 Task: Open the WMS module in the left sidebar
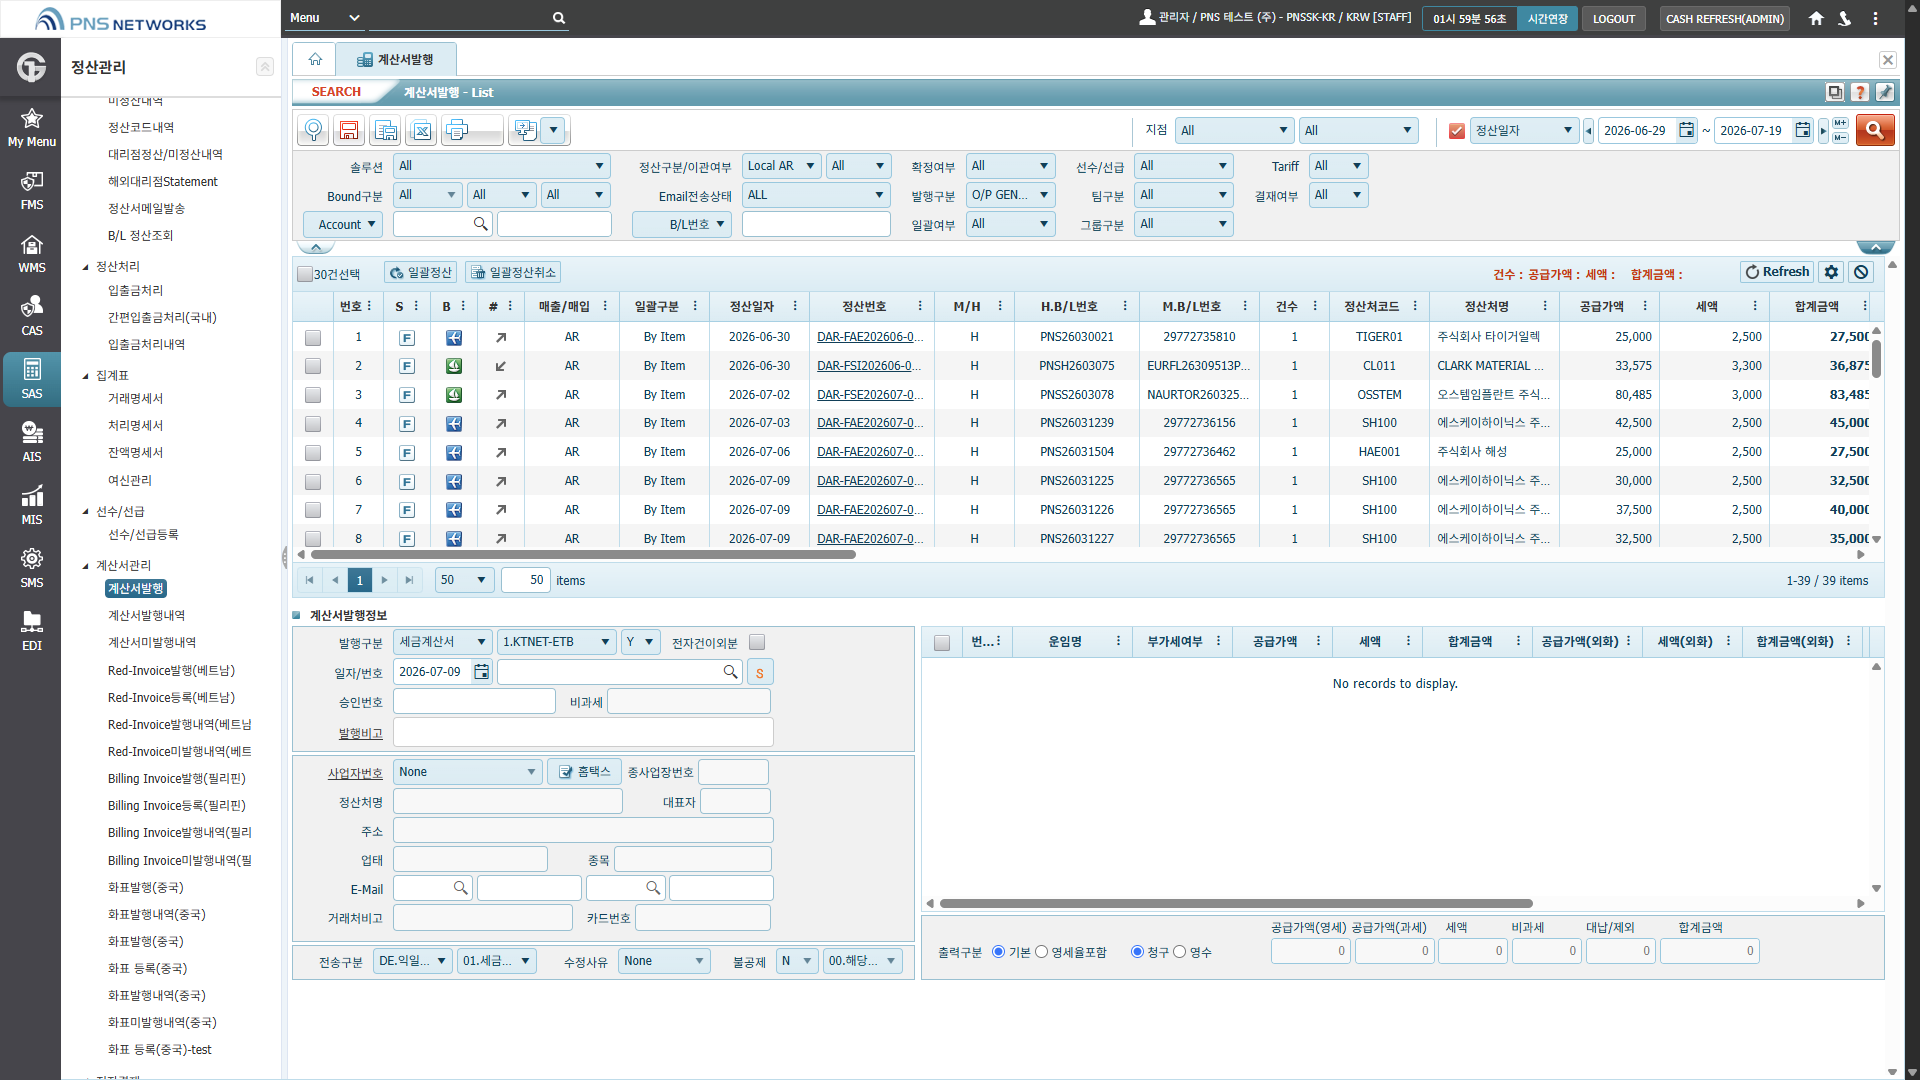pos(32,254)
